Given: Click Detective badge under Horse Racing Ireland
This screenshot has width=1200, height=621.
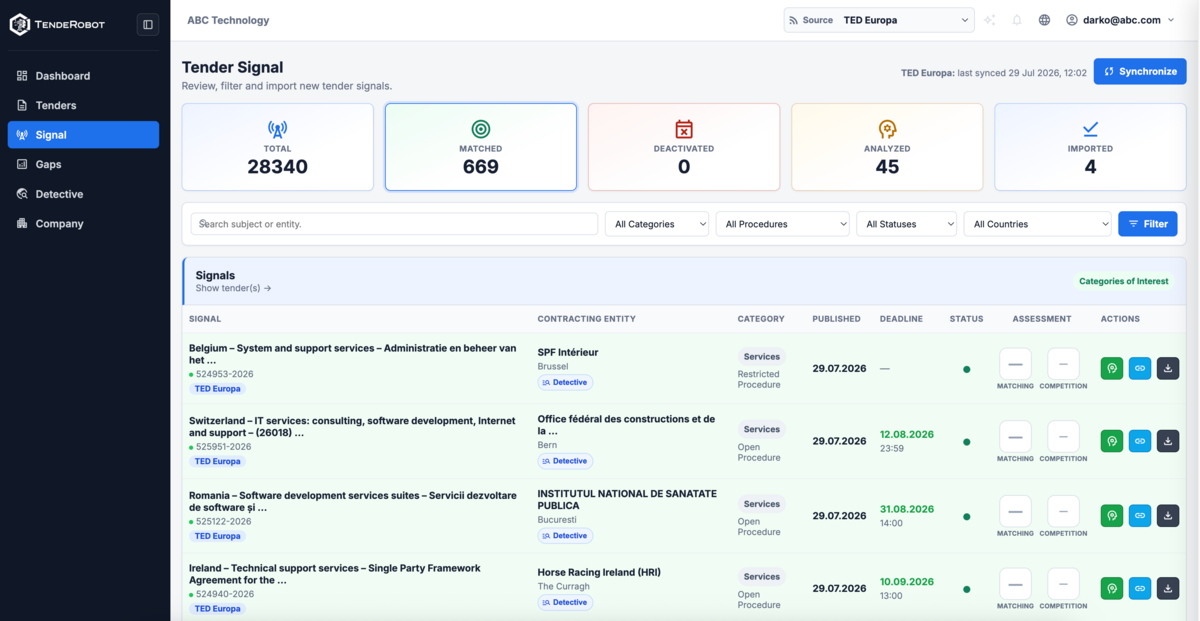Looking at the screenshot, I should point(565,603).
